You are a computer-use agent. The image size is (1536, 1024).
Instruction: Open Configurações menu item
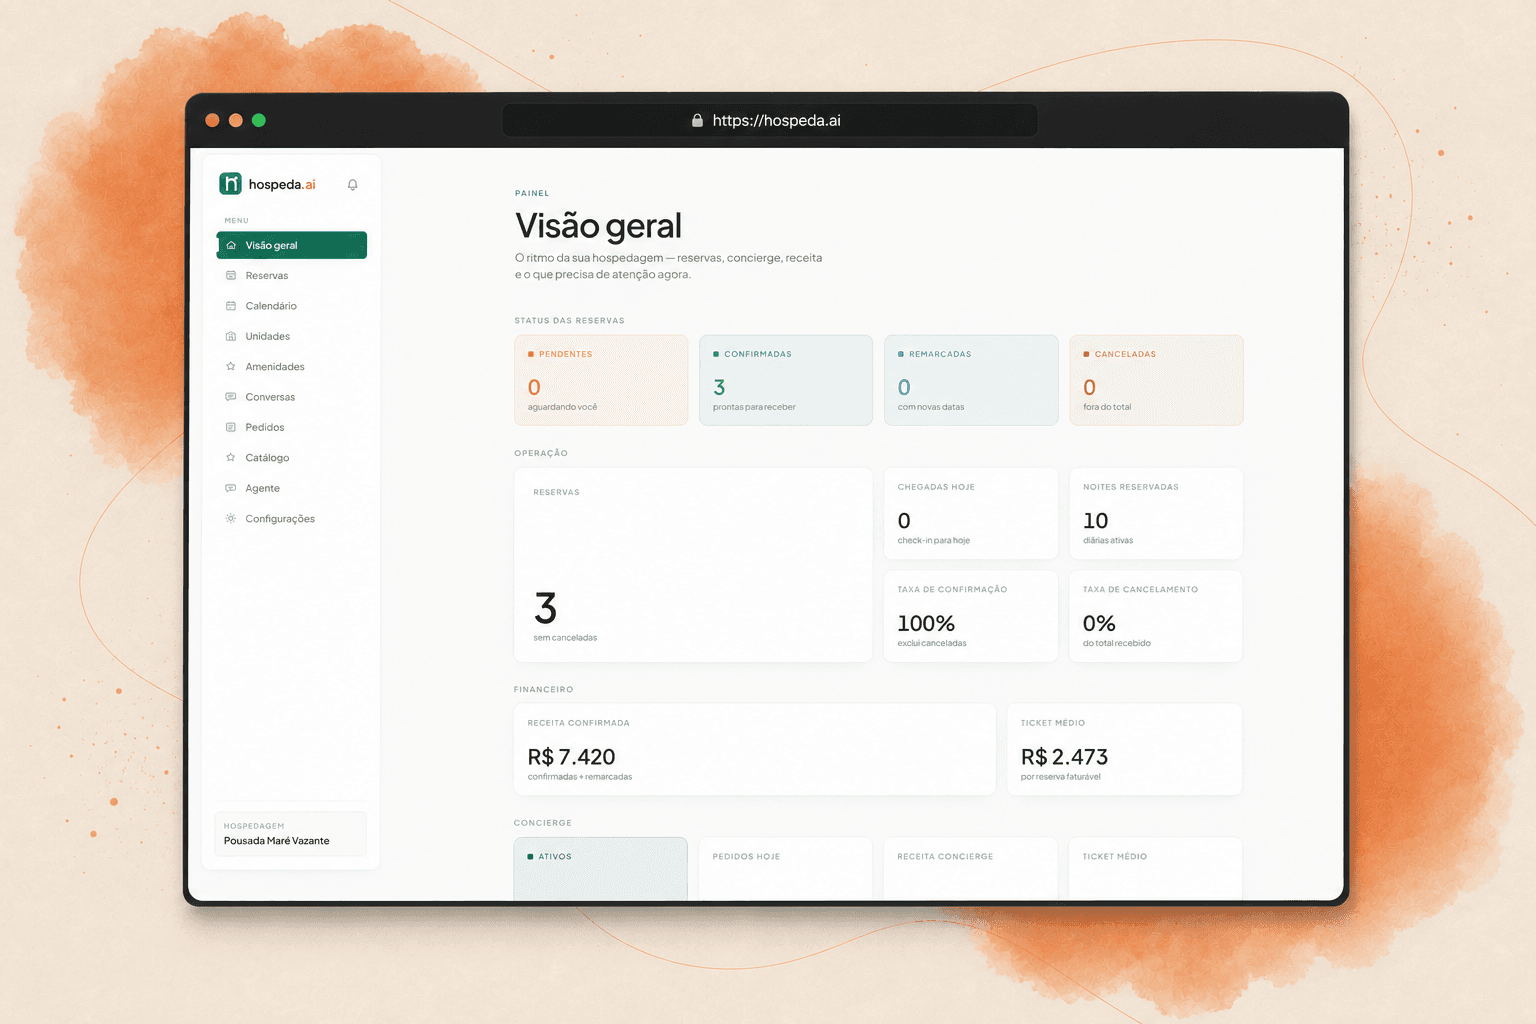[x=292, y=518]
